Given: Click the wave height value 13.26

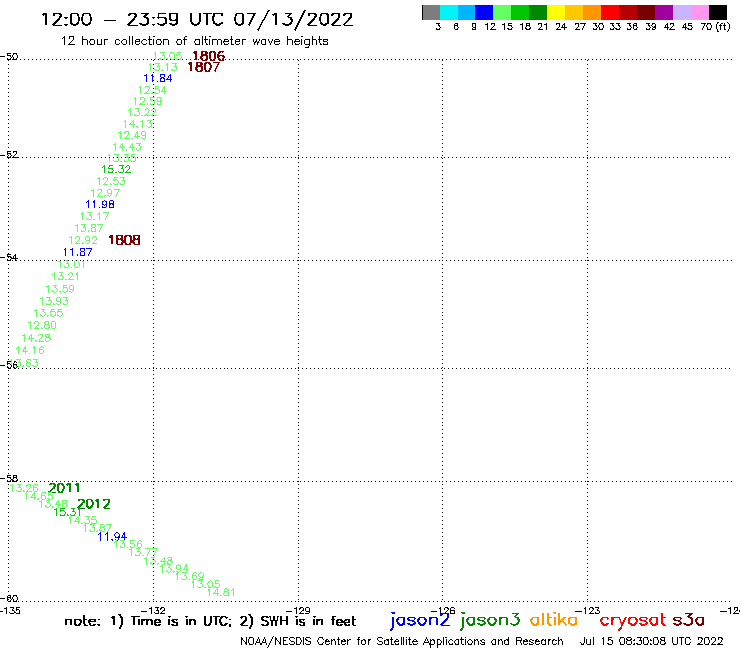Looking at the screenshot, I should [24, 488].
